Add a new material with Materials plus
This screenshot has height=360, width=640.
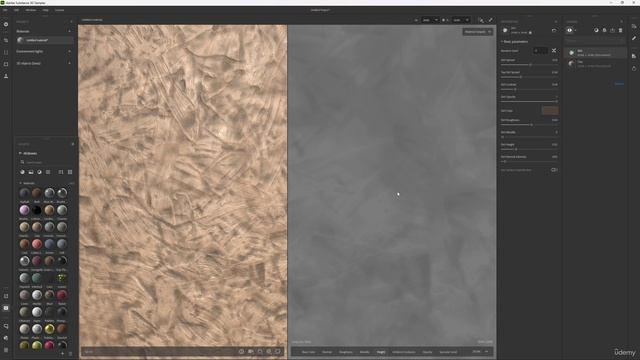pos(69,31)
